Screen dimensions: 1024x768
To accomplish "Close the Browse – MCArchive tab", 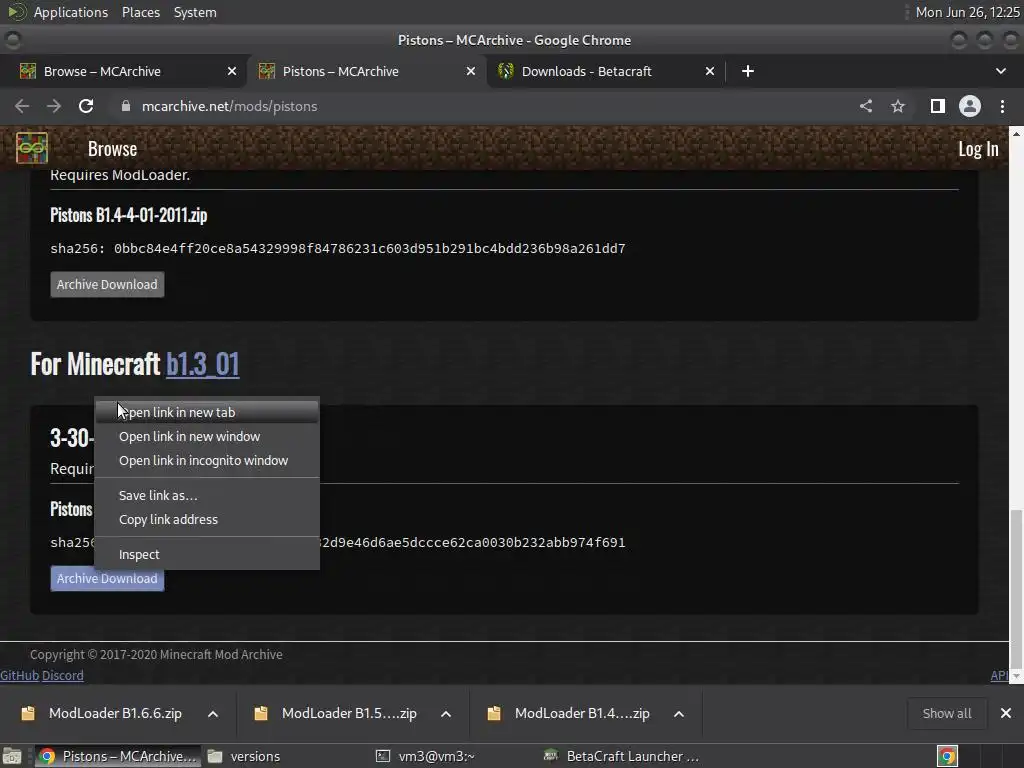I will point(232,71).
